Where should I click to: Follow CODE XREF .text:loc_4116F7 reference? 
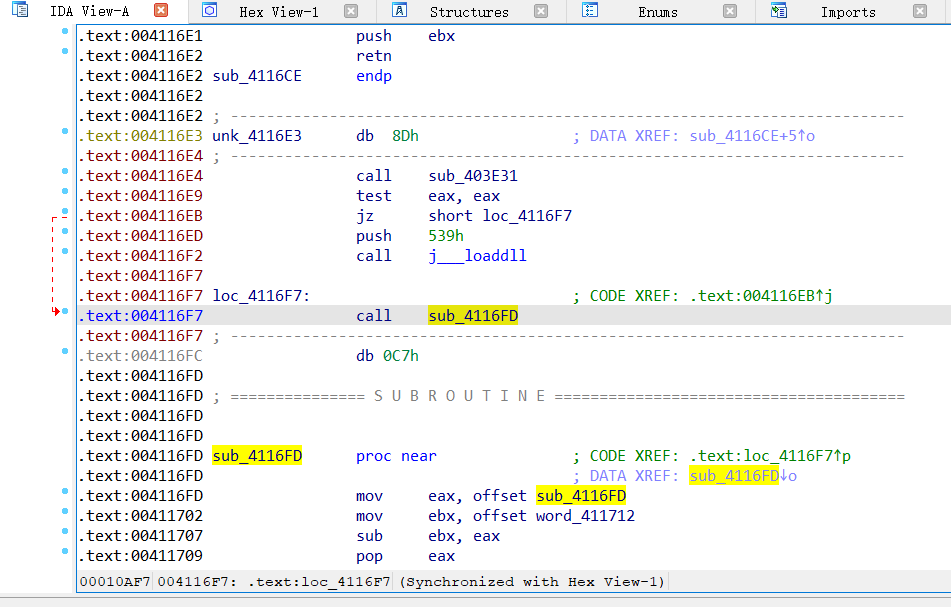point(770,456)
